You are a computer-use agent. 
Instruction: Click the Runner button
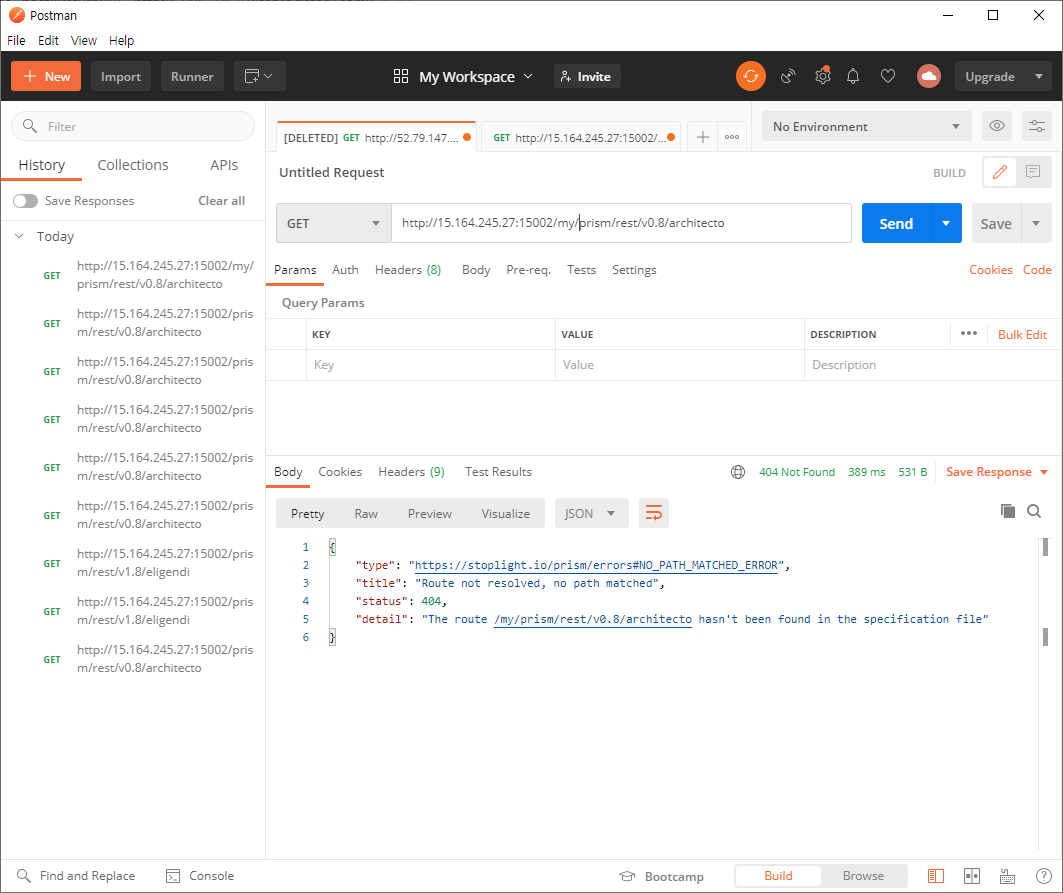[192, 76]
